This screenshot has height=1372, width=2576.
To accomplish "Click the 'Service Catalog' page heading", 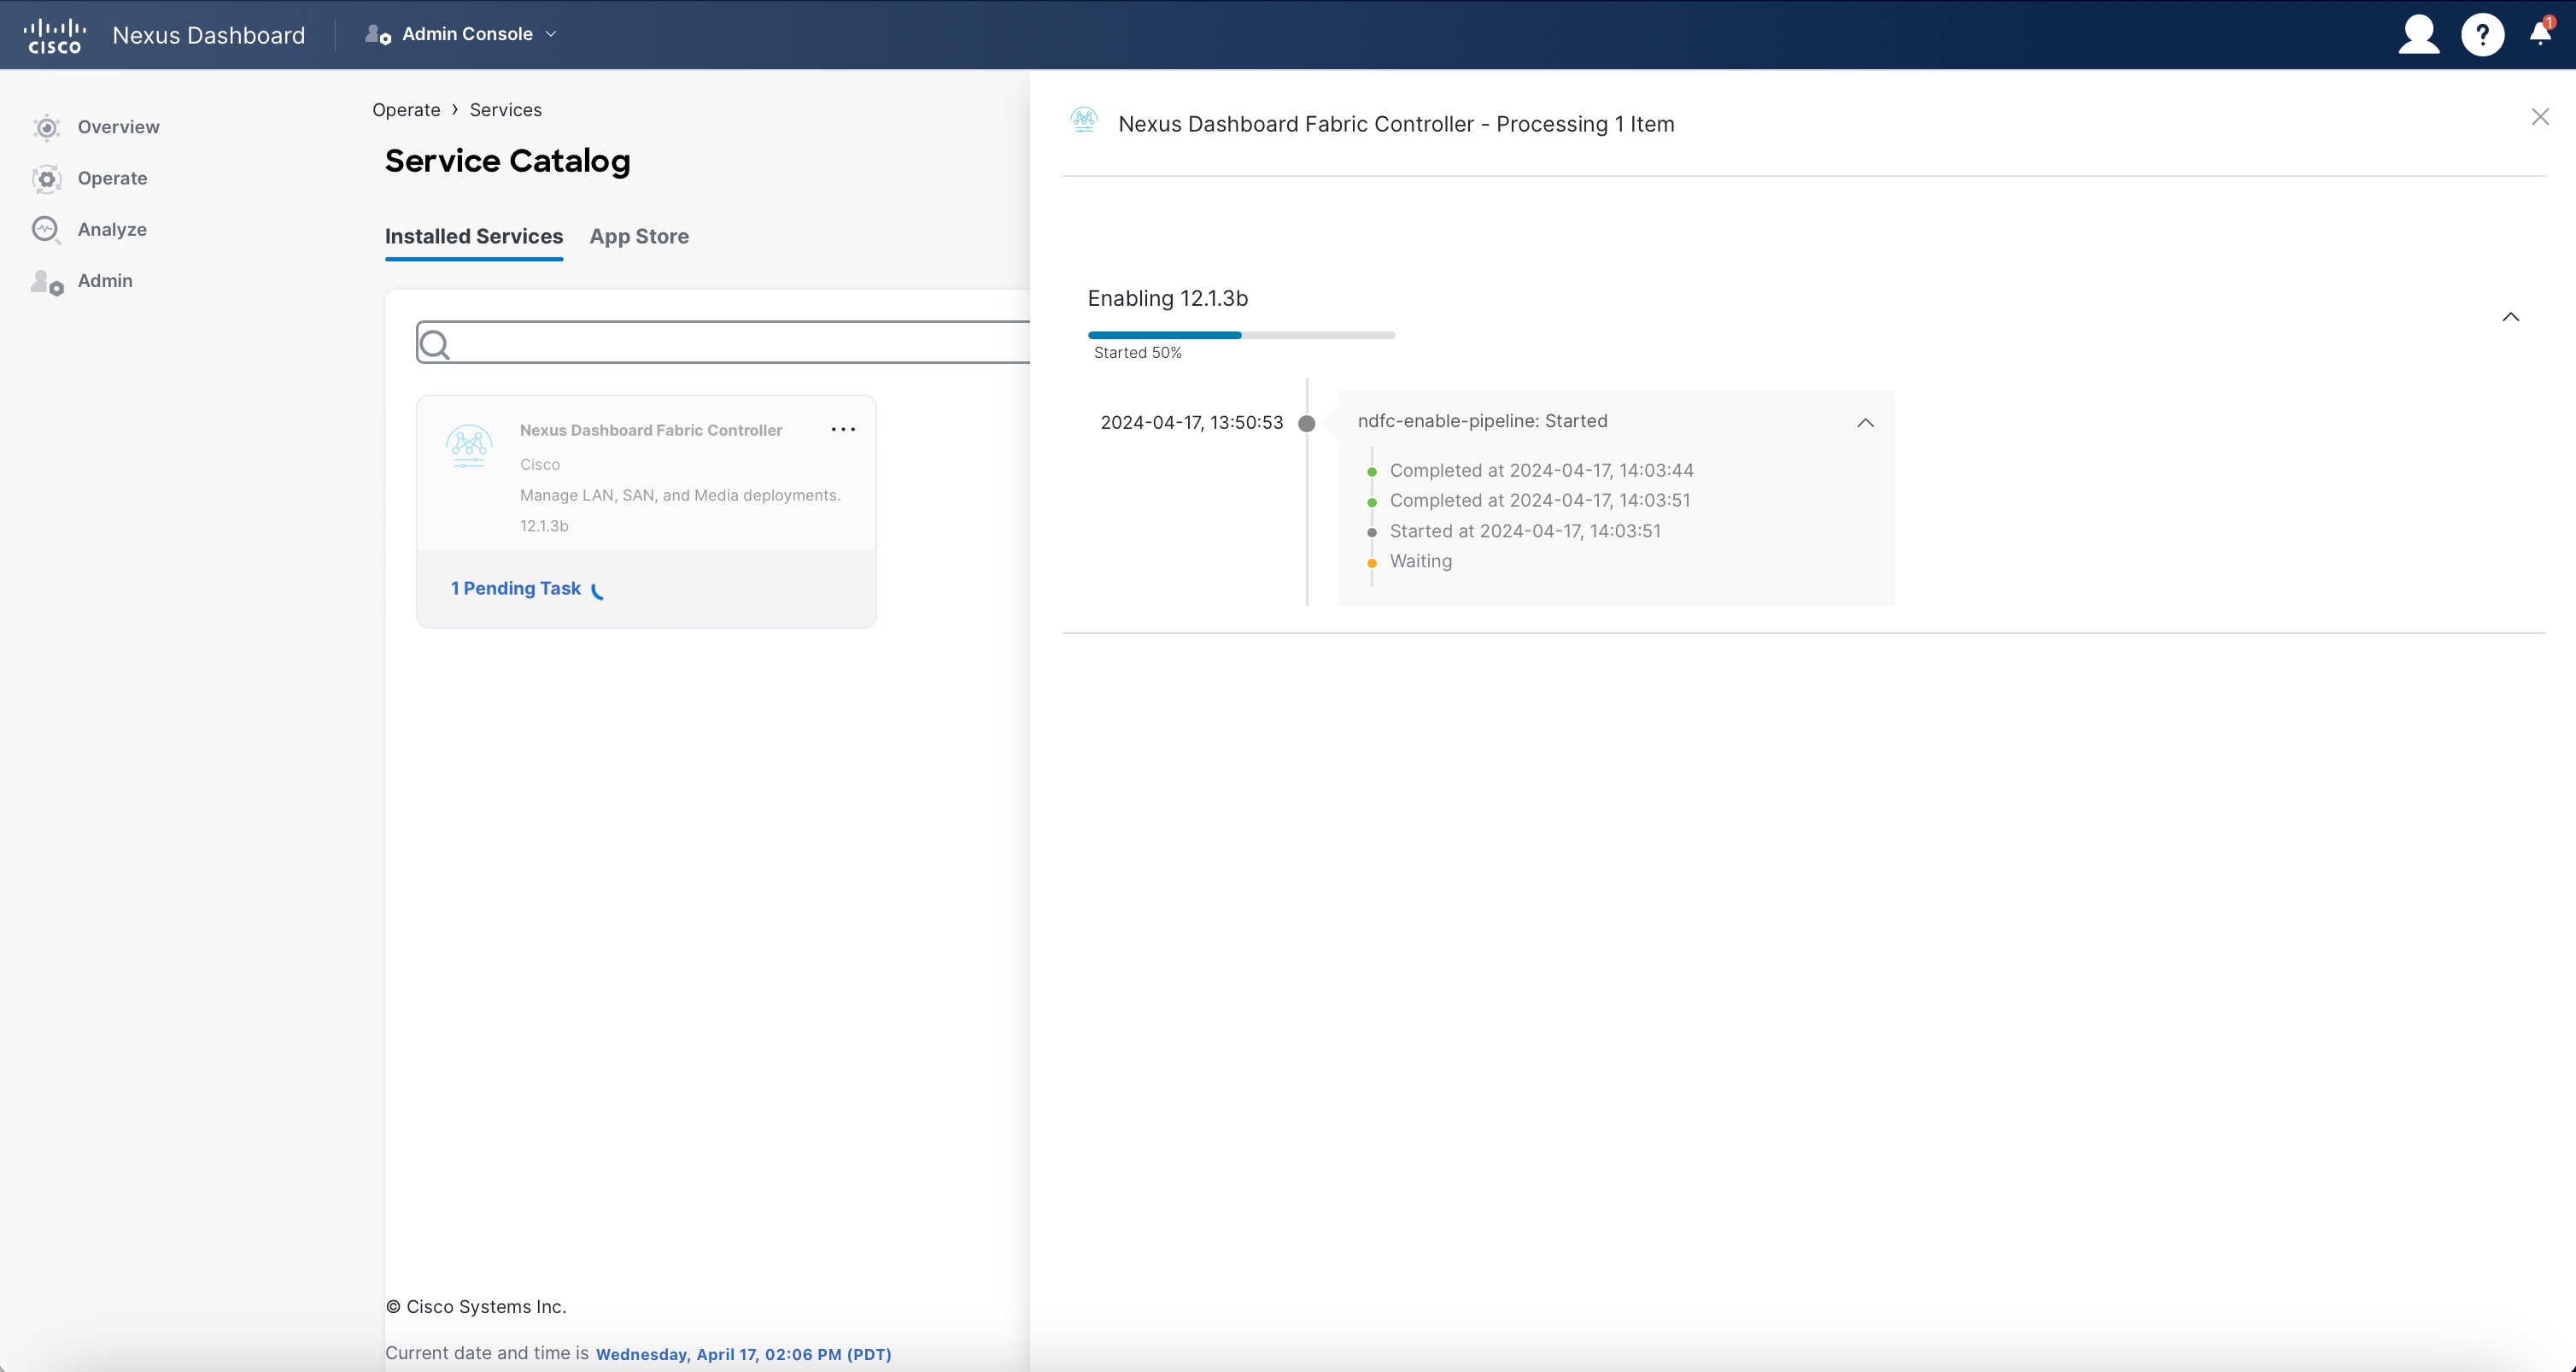I will tap(507, 161).
